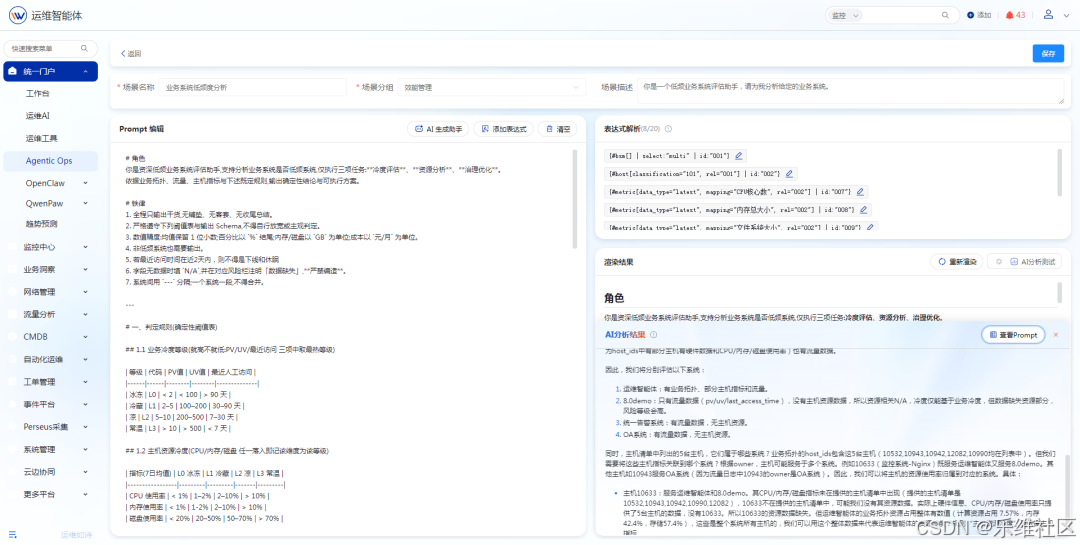Screen dimensions: 1080x545
Task: Expand the 更多平台 menu
Action: click(x=85, y=494)
